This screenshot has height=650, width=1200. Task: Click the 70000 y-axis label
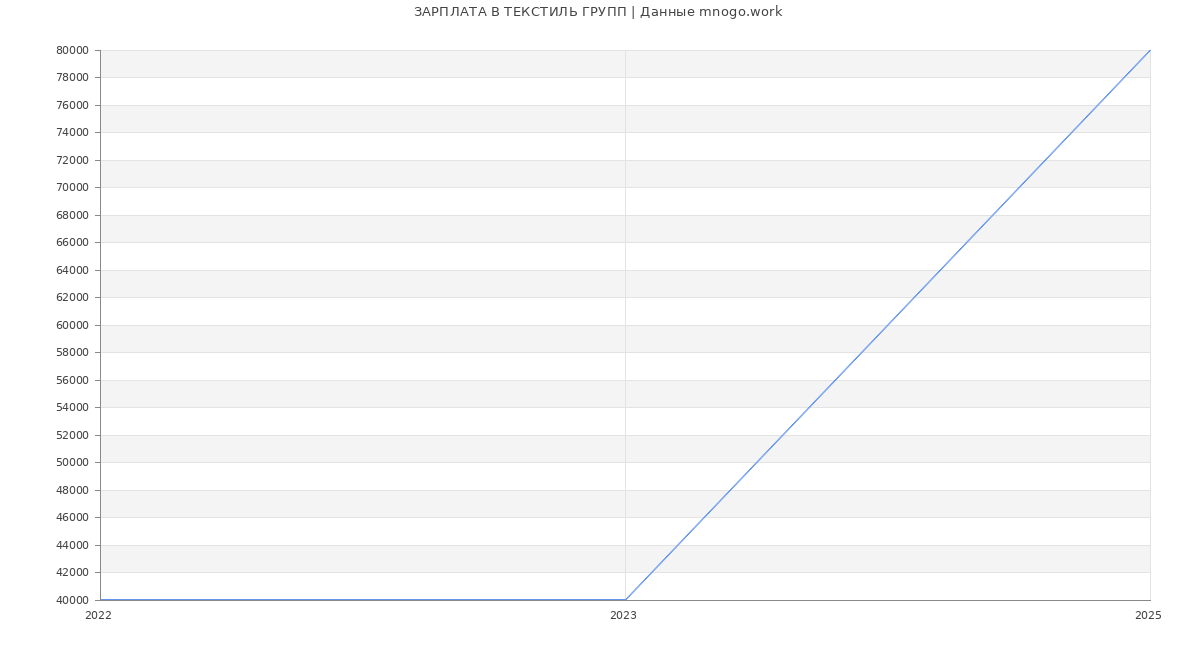[72, 187]
